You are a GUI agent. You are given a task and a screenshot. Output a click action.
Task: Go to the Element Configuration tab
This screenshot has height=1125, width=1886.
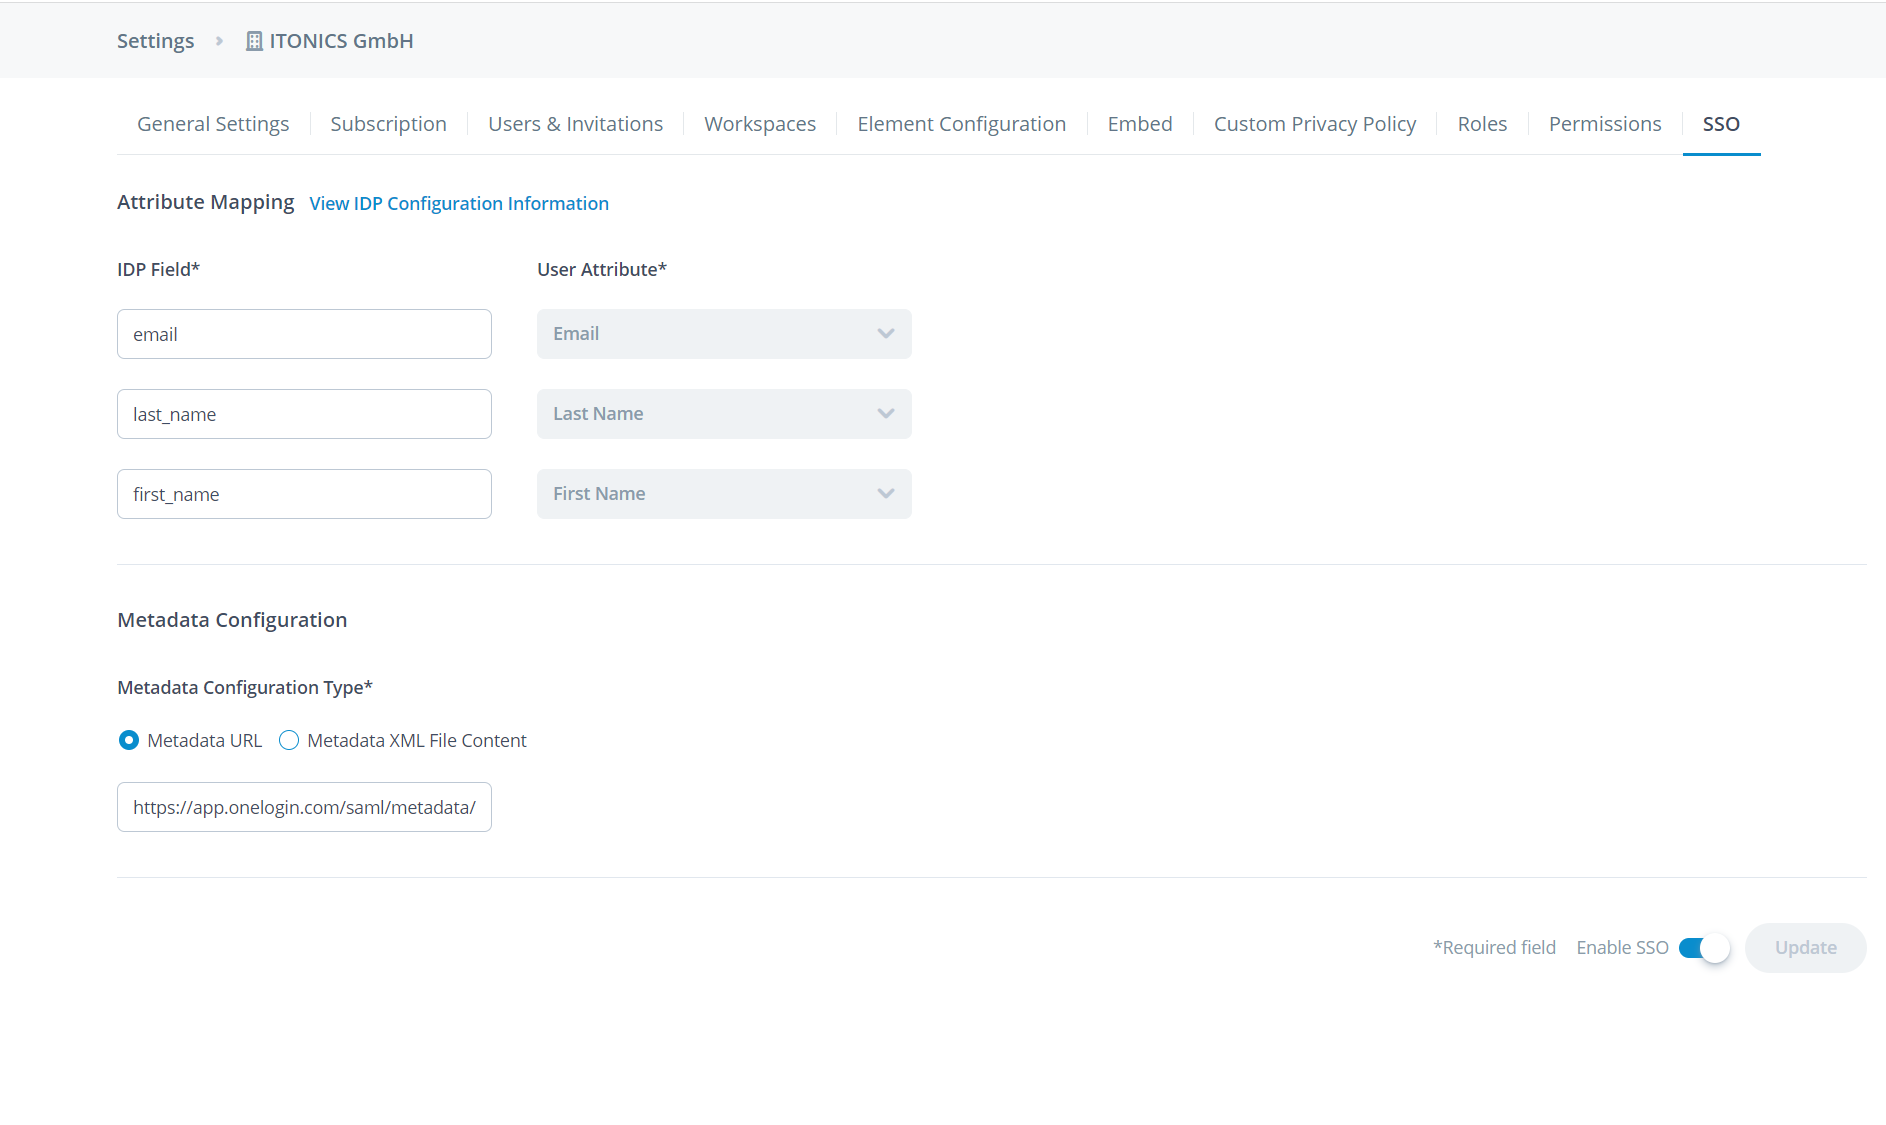tap(961, 123)
